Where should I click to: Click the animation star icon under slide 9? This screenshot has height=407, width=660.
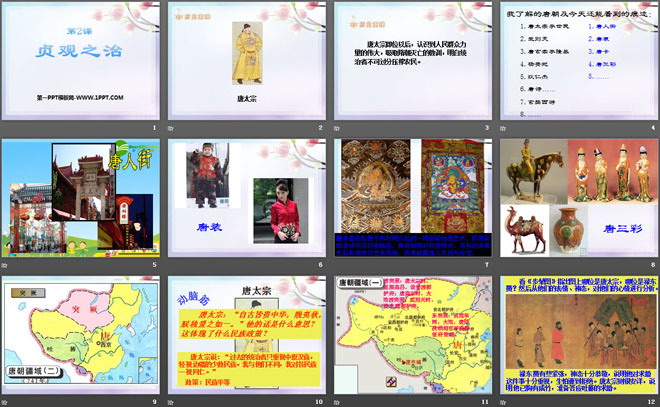tap(5, 402)
